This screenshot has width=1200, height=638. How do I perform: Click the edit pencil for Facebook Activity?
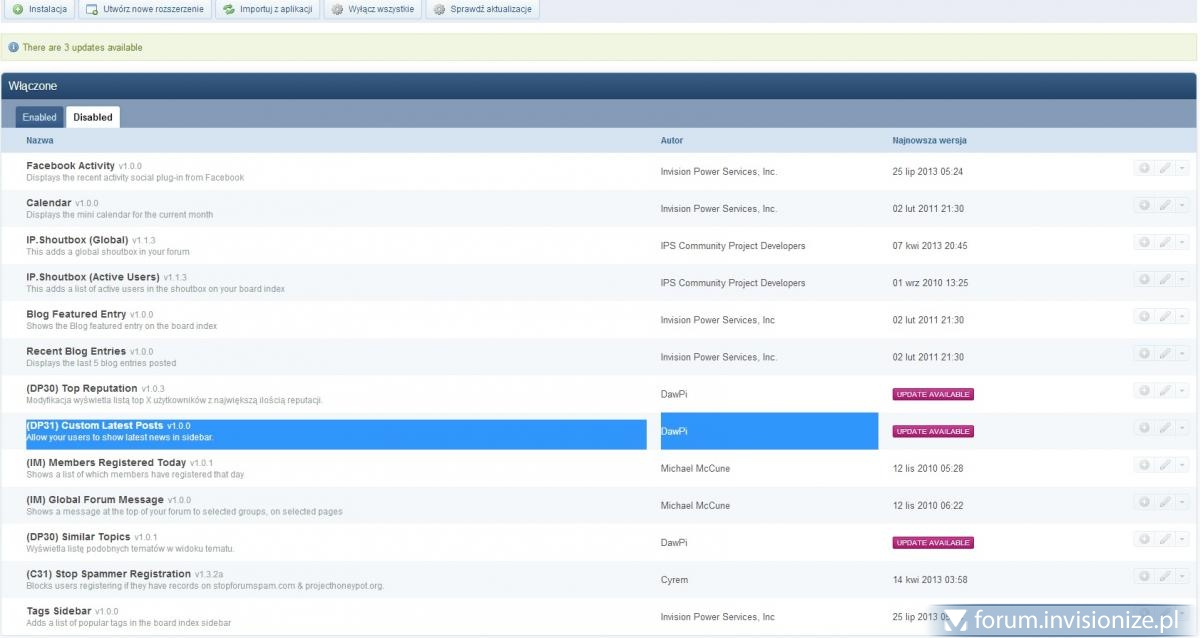click(1163, 168)
